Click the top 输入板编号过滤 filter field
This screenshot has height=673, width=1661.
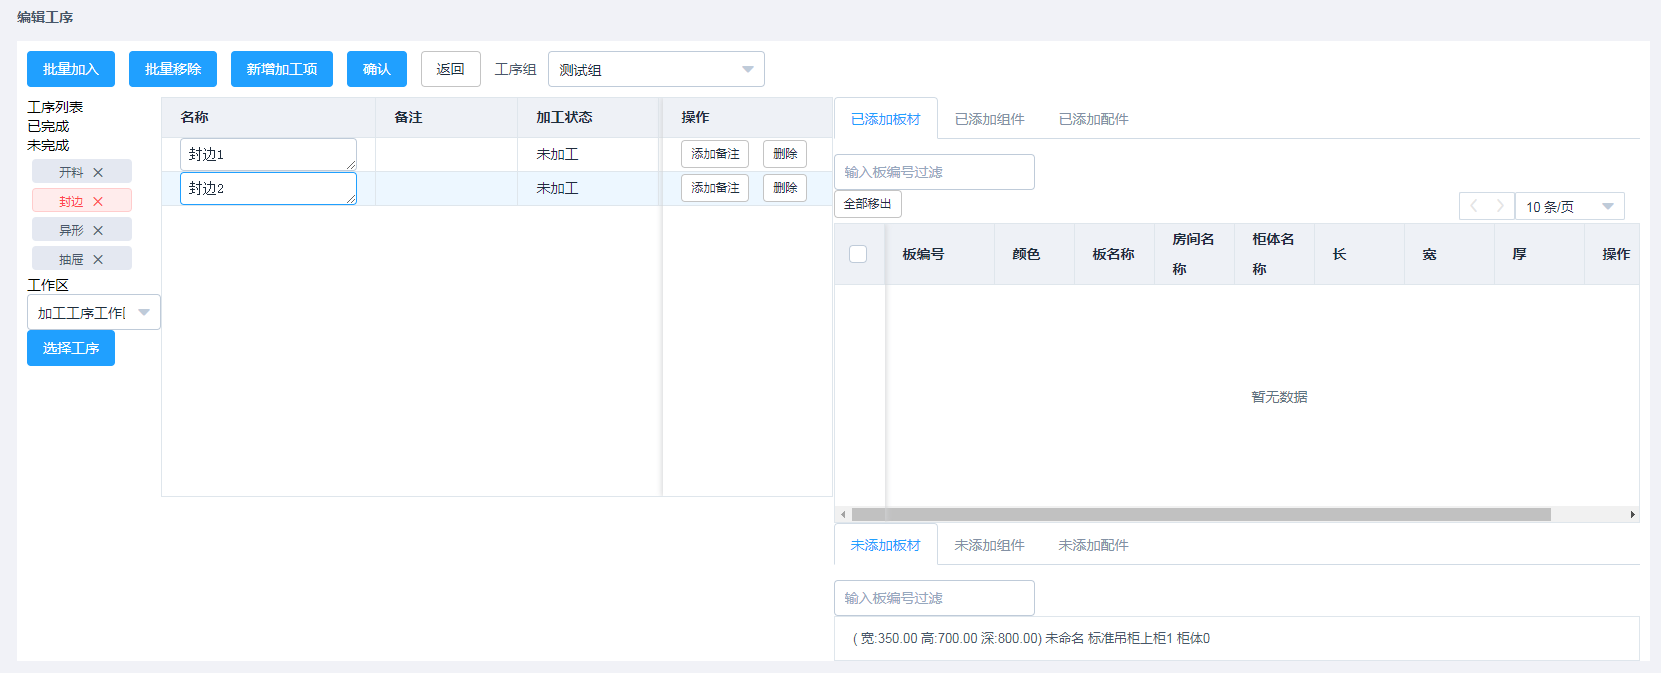tap(934, 172)
